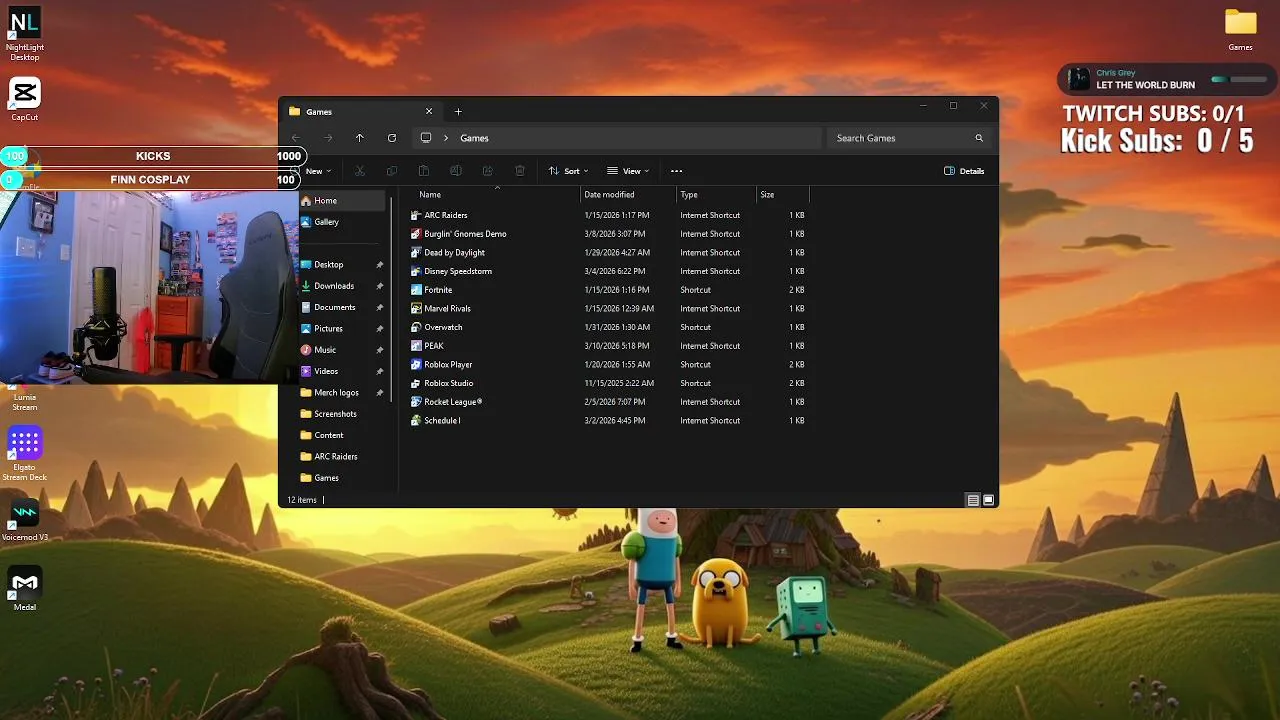1280x720 pixels.
Task: Click the navigation pane scrollbar
Action: point(392,300)
